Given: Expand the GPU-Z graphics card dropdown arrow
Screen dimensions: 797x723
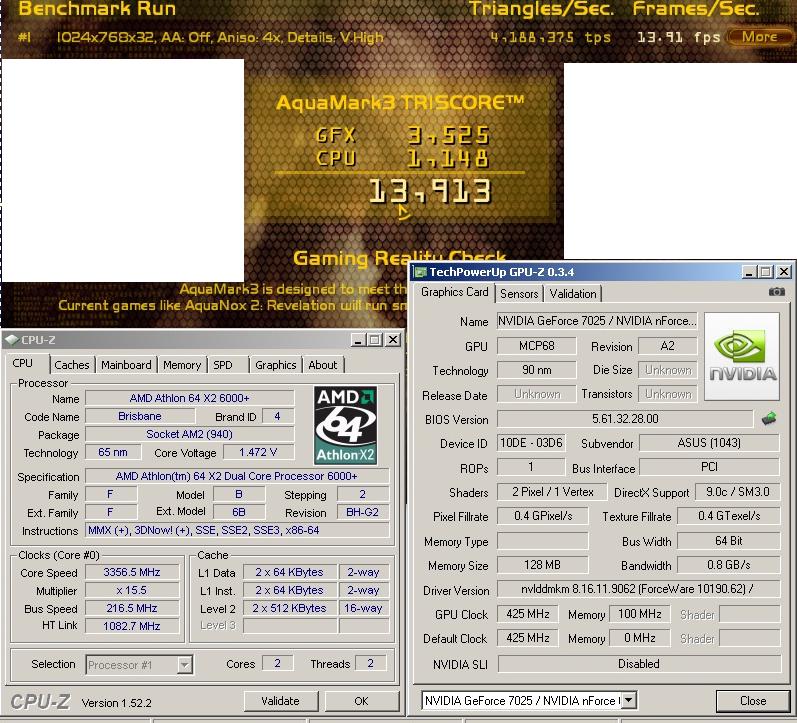Looking at the screenshot, I should pyautogui.click(x=629, y=701).
